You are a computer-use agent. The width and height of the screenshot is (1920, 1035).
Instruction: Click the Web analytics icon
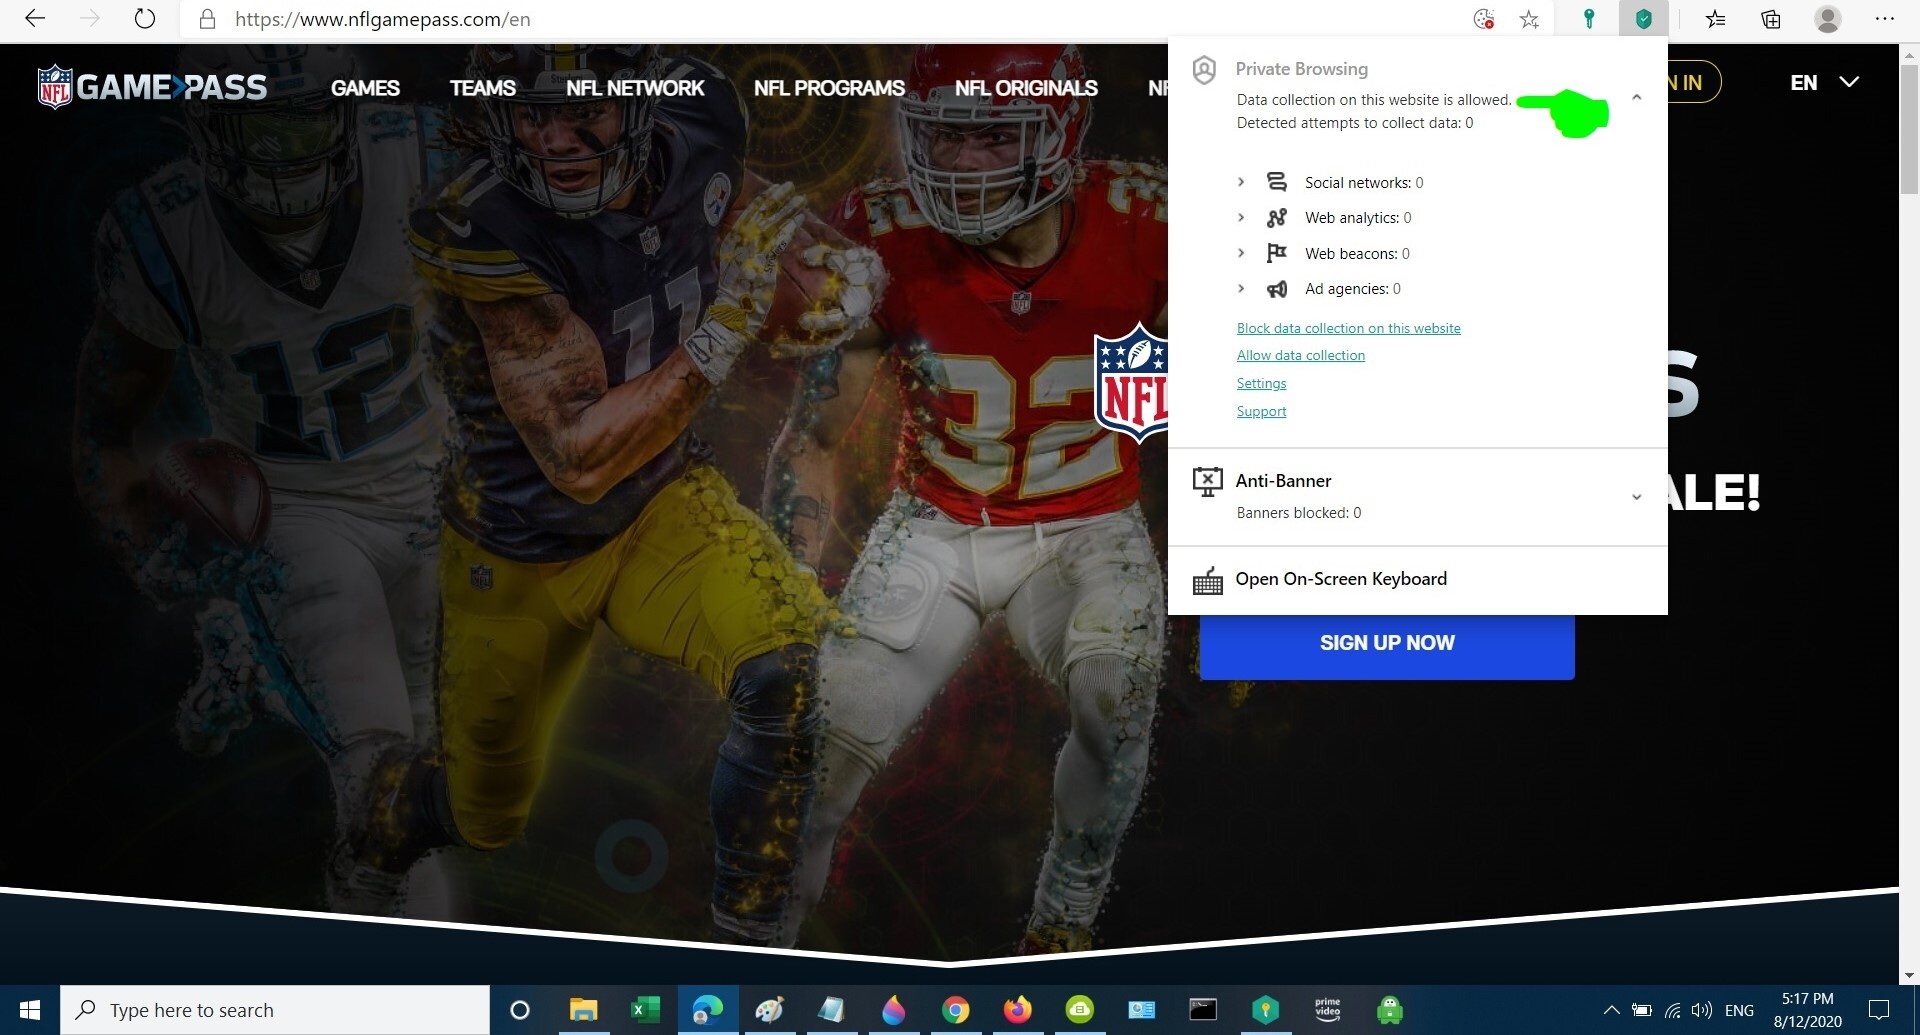coord(1277,218)
